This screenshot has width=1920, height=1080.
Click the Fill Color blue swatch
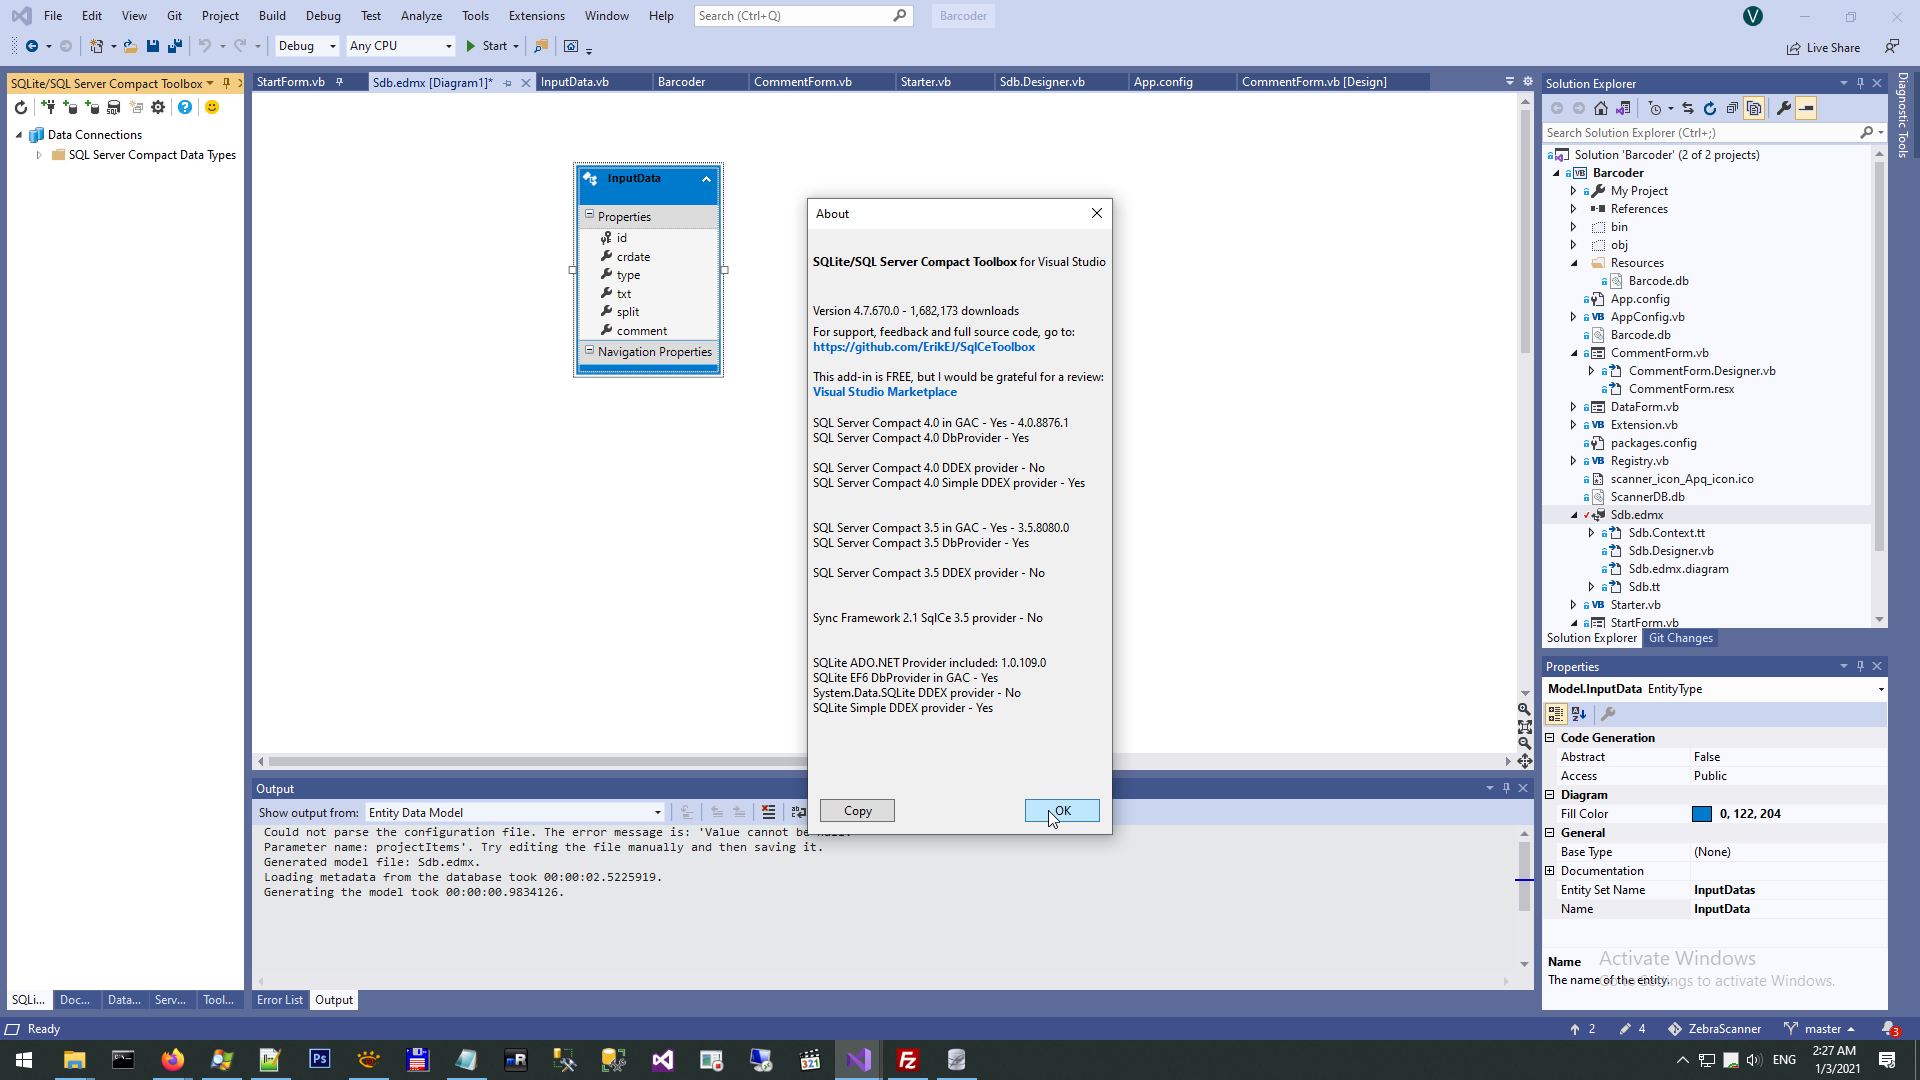tap(1702, 814)
